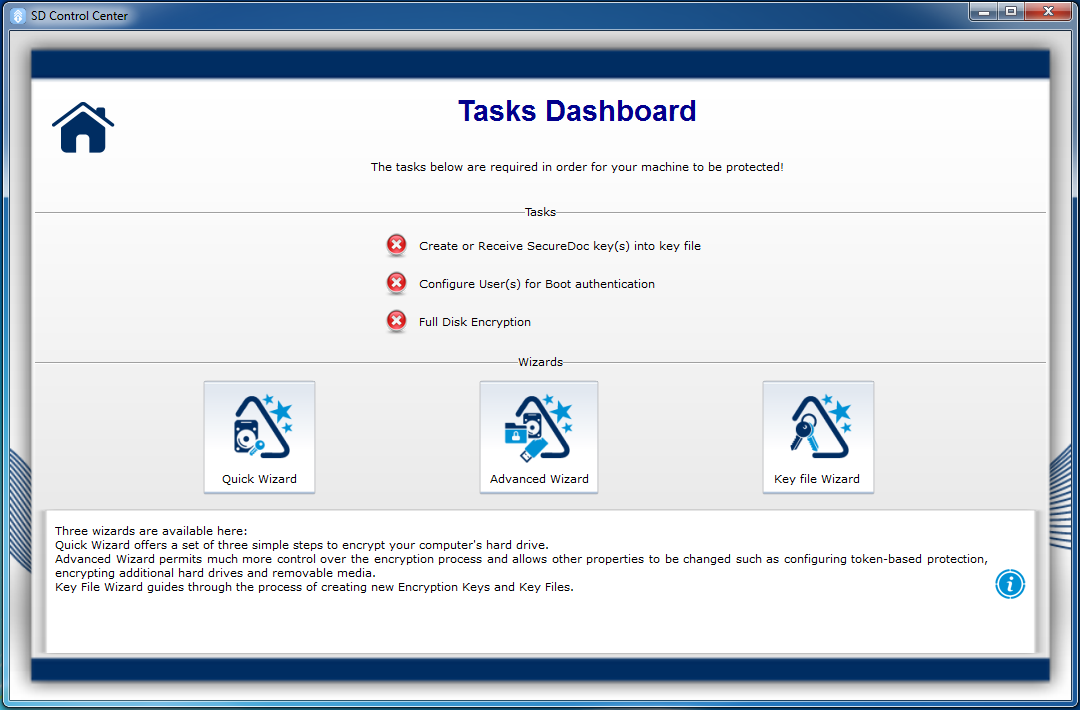The width and height of the screenshot is (1080, 710).
Task: Select 'Configure User(s) for Boot authentication' task
Action: (537, 284)
